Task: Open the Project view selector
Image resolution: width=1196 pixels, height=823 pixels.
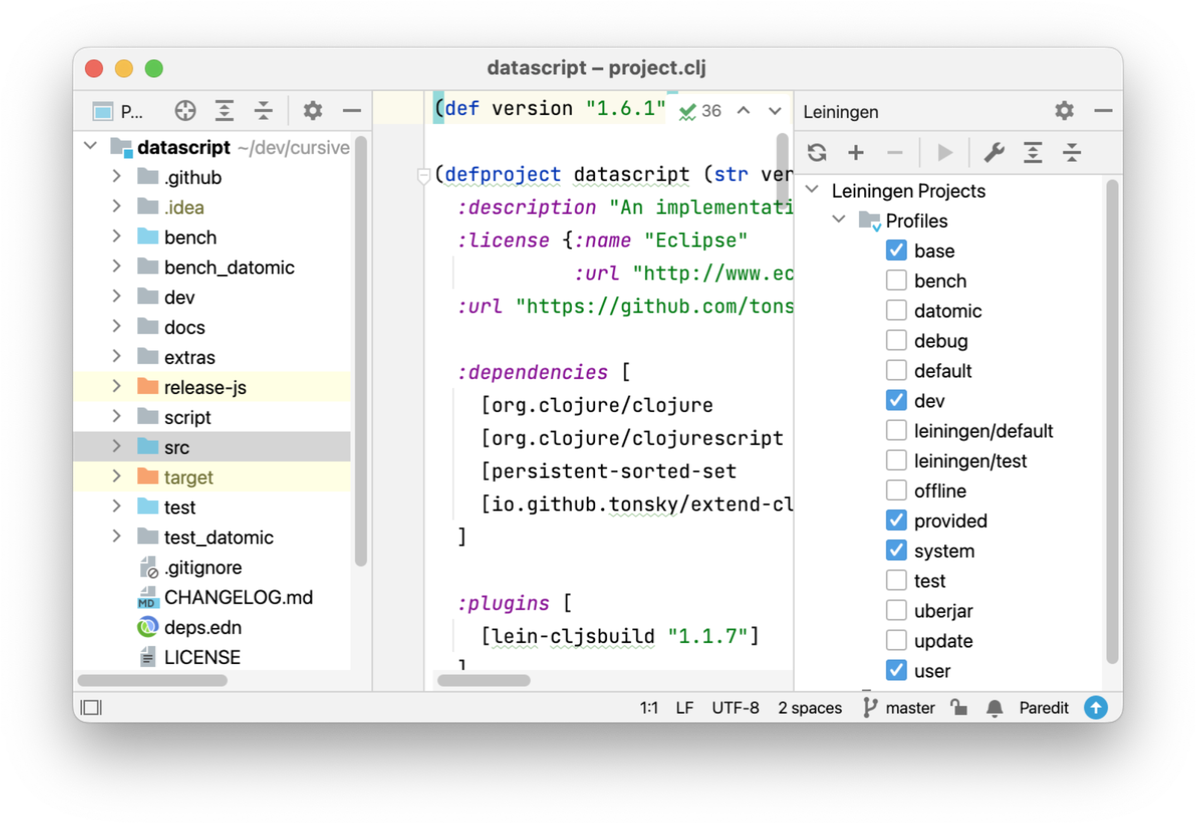Action: (x=118, y=111)
